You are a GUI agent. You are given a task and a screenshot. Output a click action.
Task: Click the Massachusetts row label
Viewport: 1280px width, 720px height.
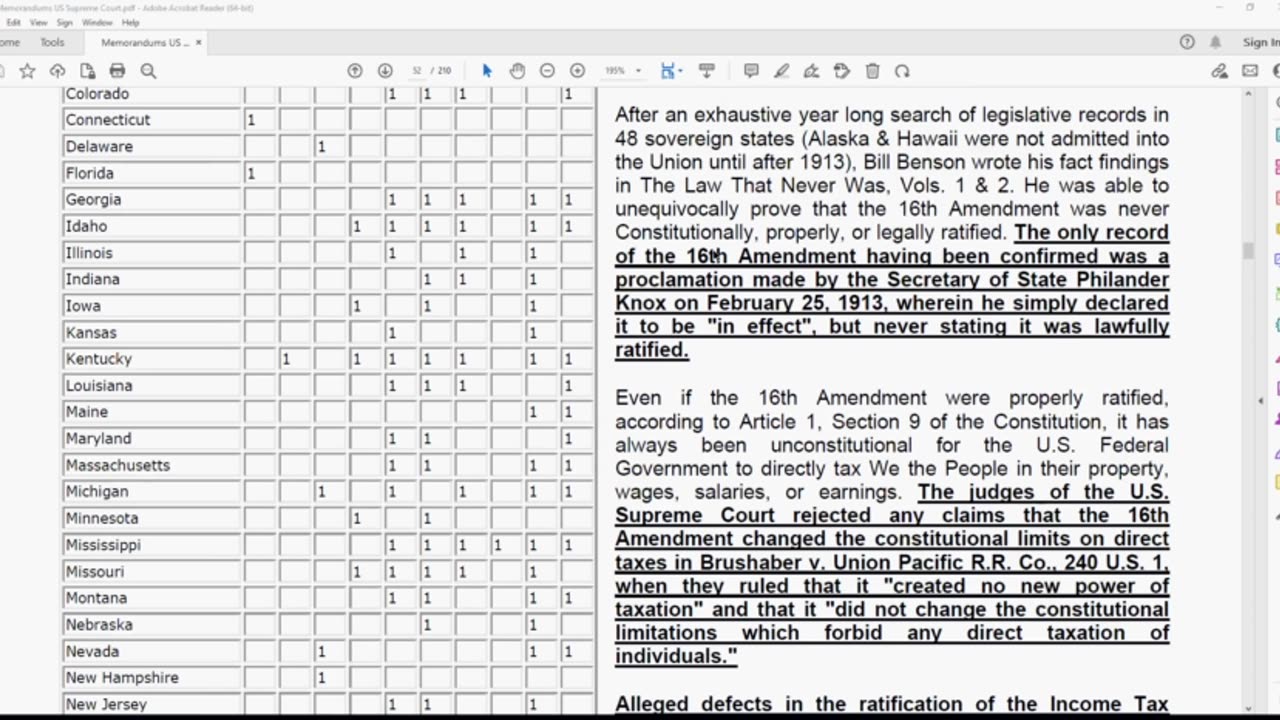118,465
